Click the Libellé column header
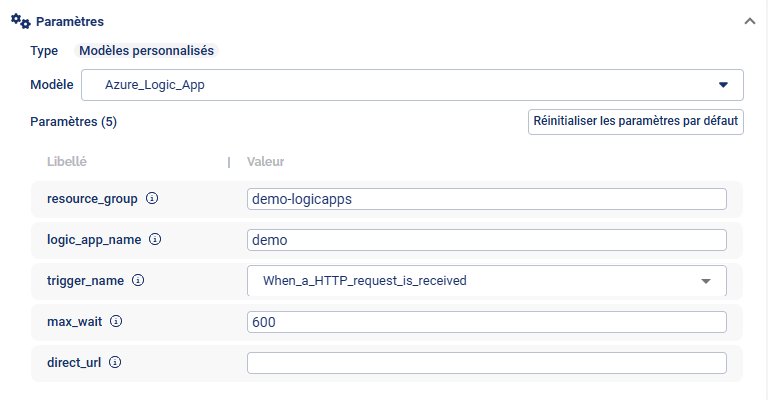The image size is (768, 400). [x=68, y=161]
